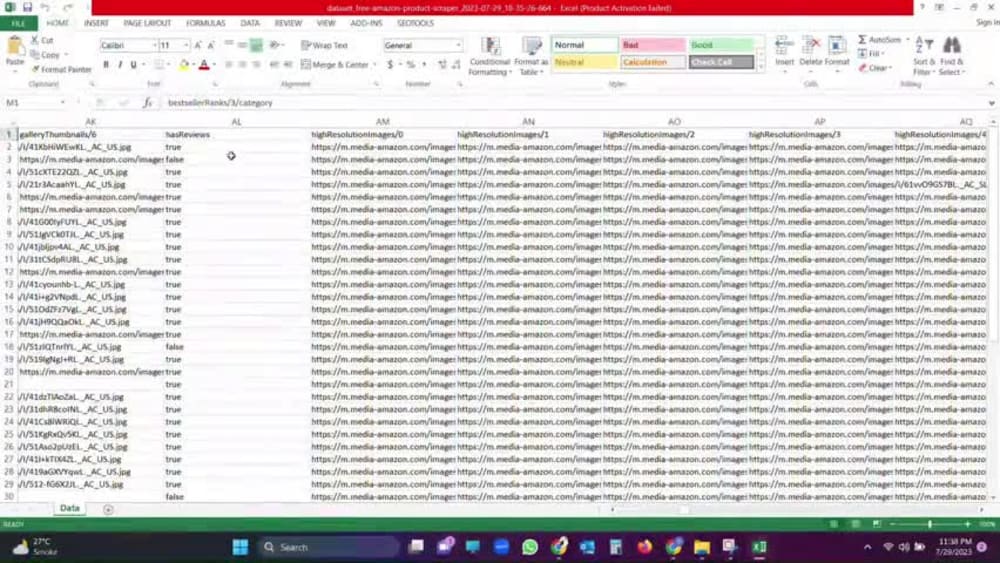This screenshot has width=1000, height=563.
Task: Open the Font size 11 dropdown
Action: (186, 45)
